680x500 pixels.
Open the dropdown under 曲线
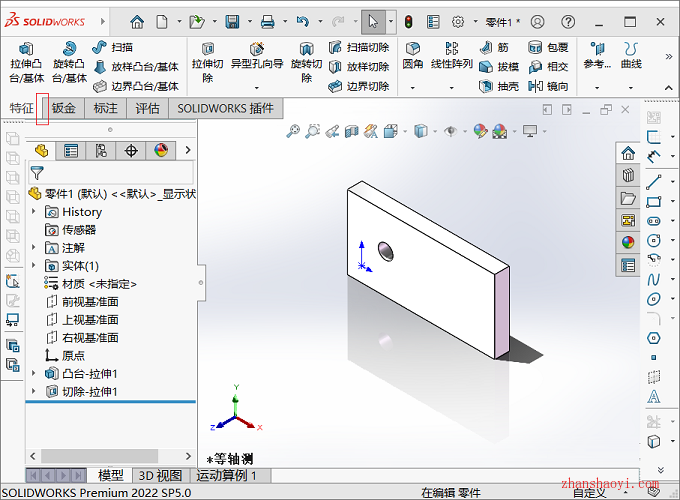tap(631, 88)
